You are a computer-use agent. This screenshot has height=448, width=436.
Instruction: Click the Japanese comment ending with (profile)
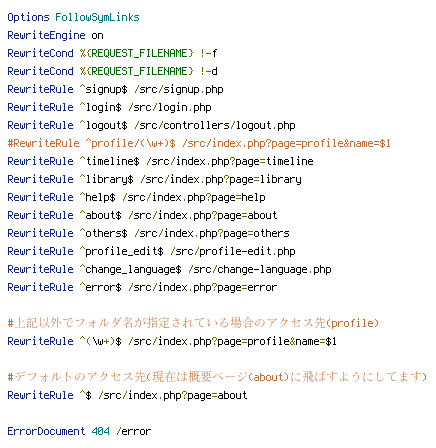(193, 323)
